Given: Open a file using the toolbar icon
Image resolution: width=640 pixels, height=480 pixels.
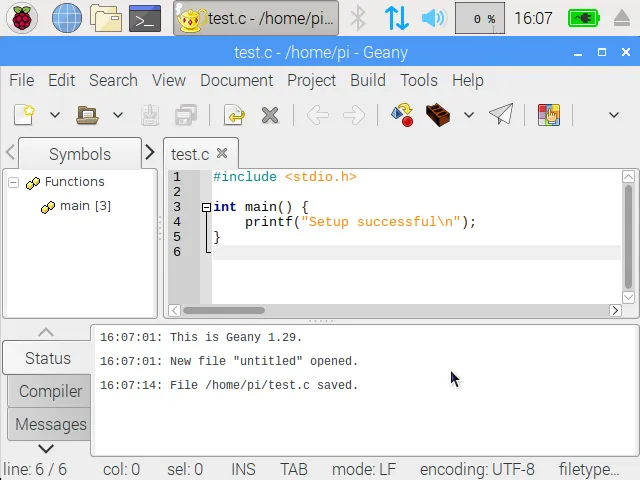Looking at the screenshot, I should tap(87, 115).
